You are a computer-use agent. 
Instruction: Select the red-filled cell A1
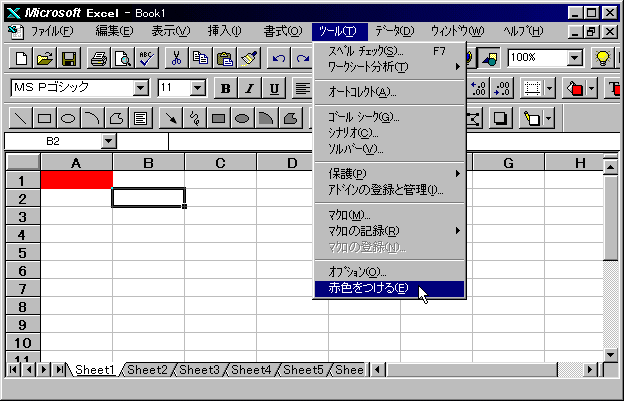[76, 180]
